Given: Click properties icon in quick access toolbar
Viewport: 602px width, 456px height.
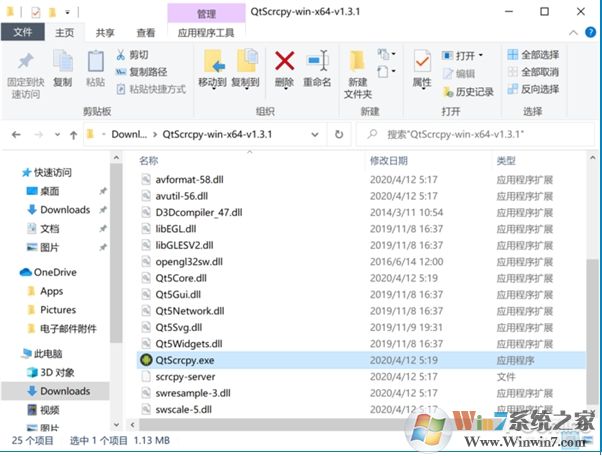Looking at the screenshot, I should click(35, 13).
